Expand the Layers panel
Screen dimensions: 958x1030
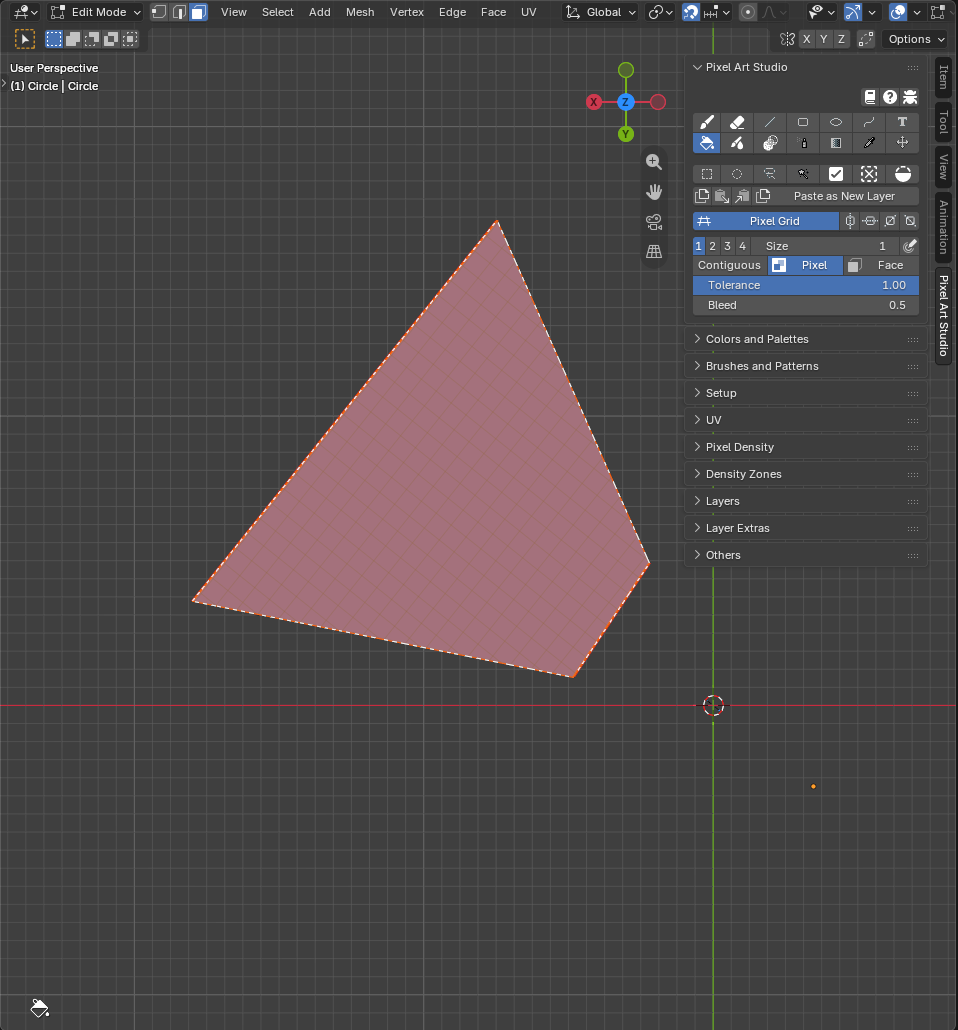pos(806,501)
